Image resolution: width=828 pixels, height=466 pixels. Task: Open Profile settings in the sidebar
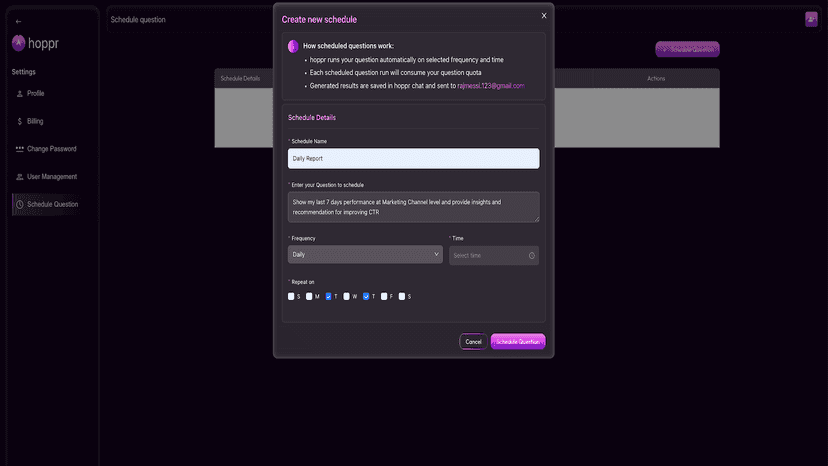(x=35, y=94)
